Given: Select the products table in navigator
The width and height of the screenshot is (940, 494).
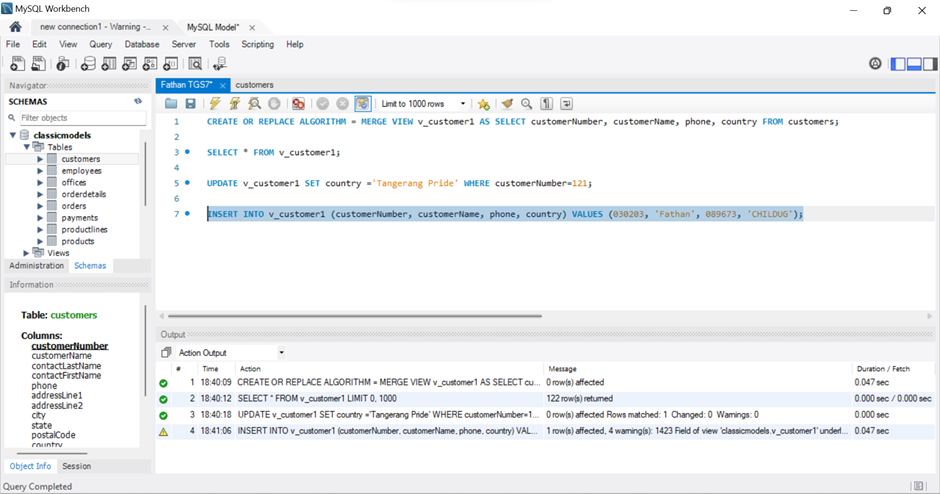Looking at the screenshot, I should (x=78, y=241).
